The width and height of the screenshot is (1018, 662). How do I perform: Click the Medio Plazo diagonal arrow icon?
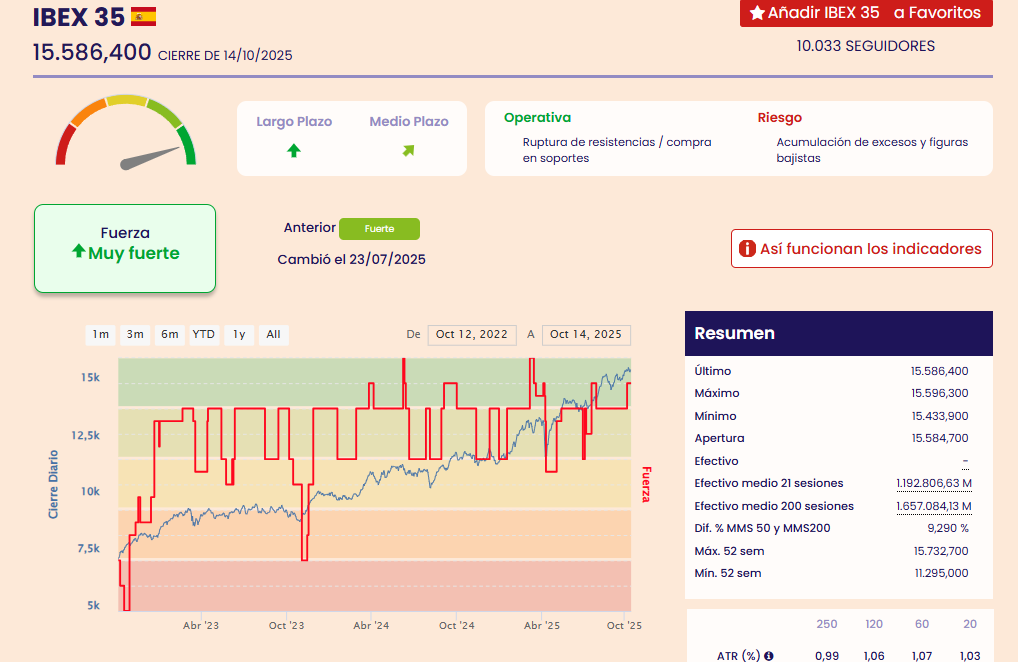click(408, 151)
